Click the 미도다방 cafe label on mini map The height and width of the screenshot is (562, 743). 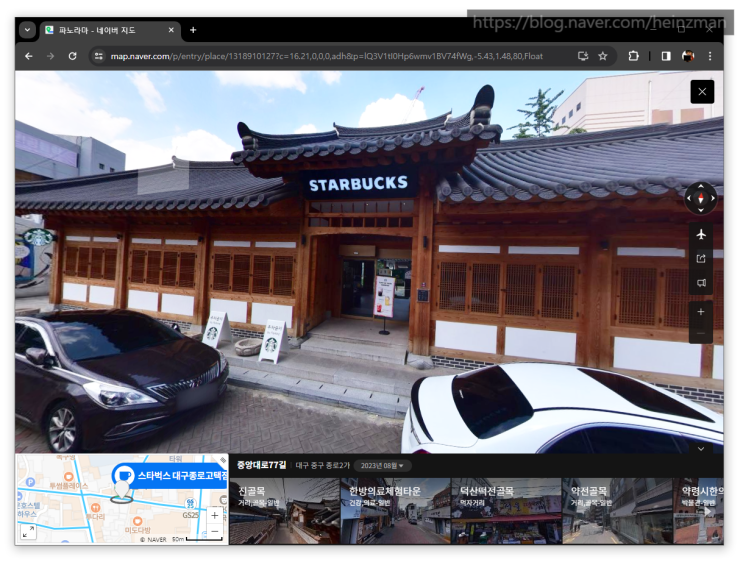[x=138, y=529]
